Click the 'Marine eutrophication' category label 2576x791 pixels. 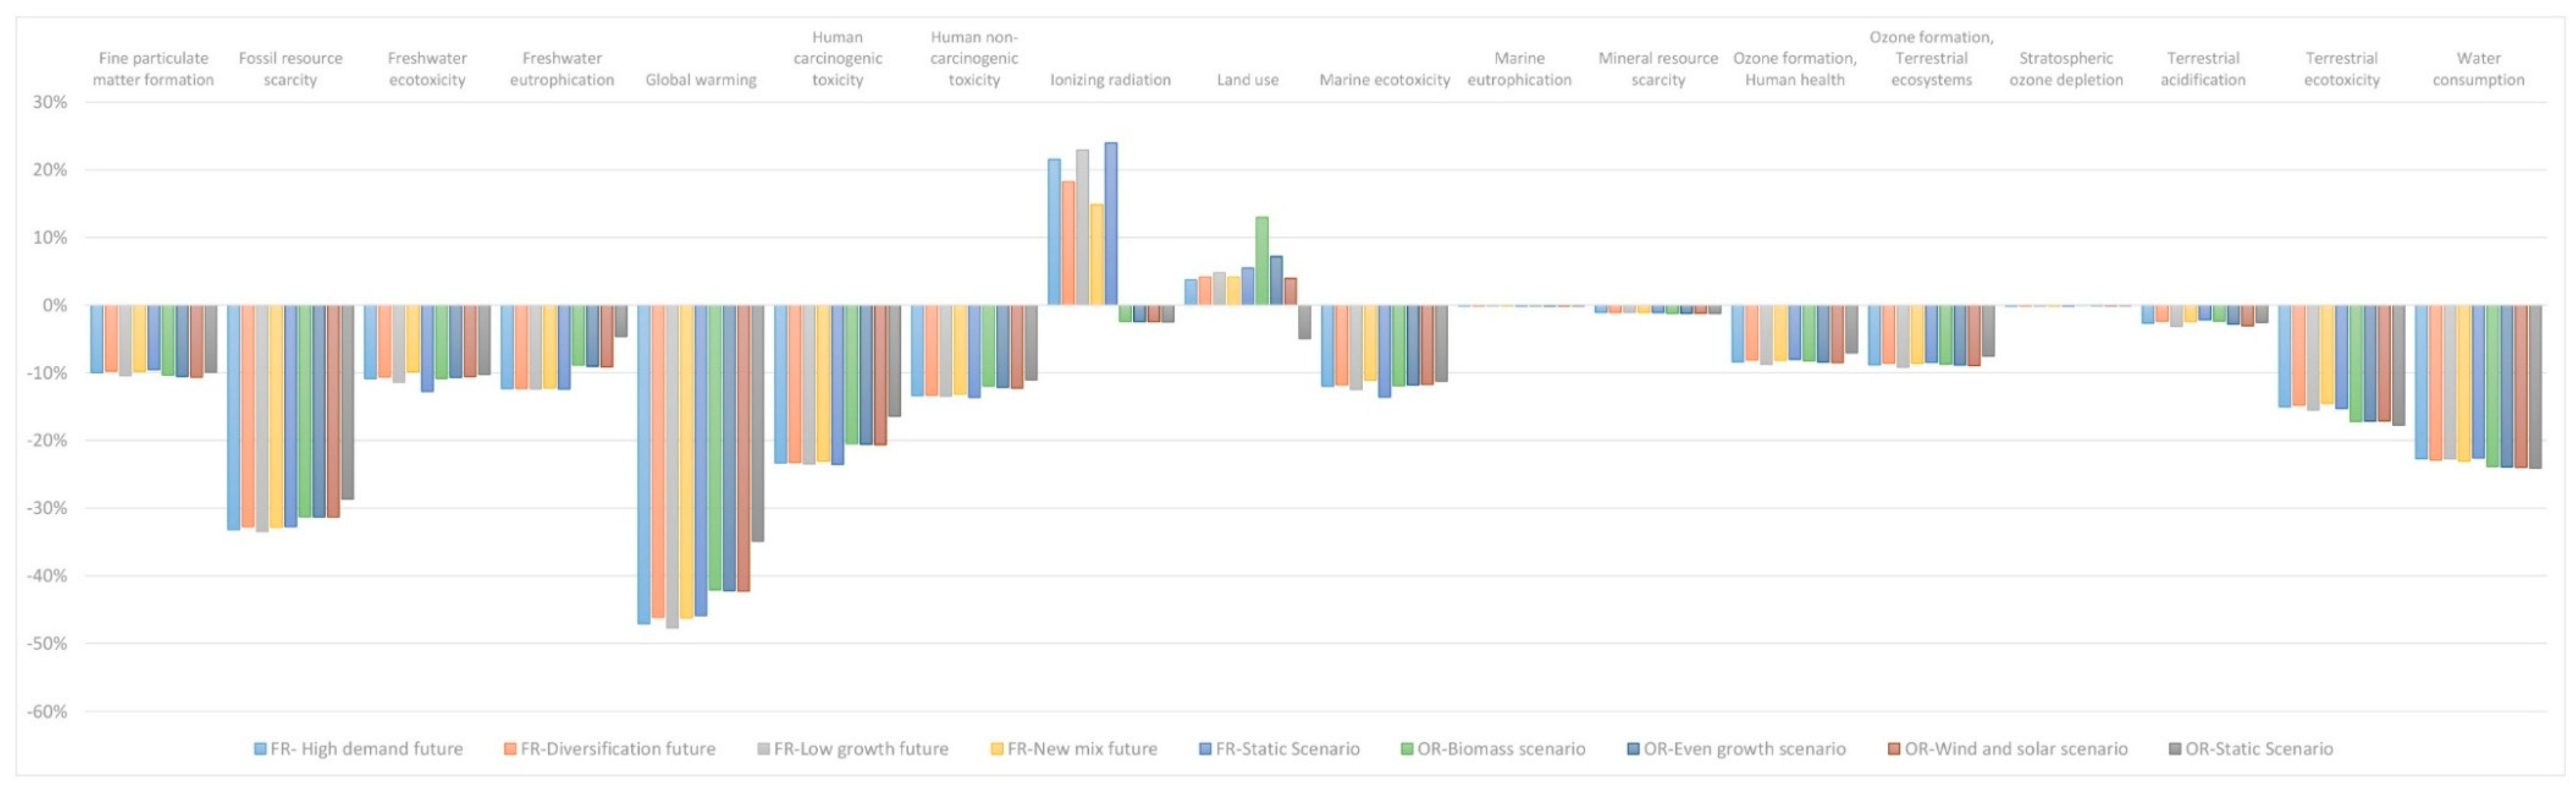(x=1519, y=69)
